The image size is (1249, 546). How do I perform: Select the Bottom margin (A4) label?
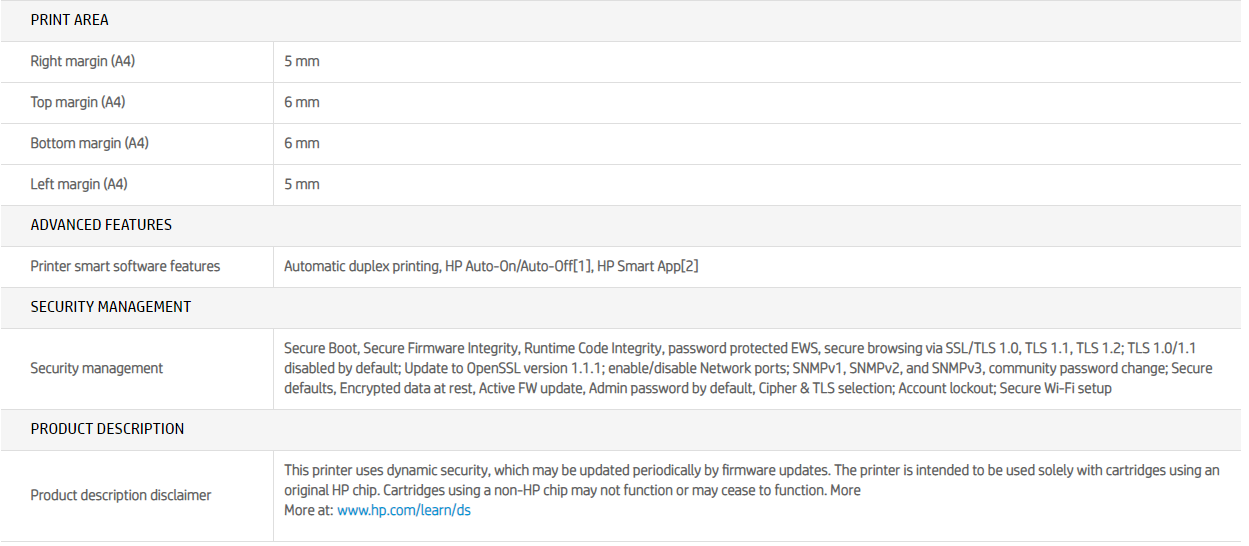tap(90, 143)
